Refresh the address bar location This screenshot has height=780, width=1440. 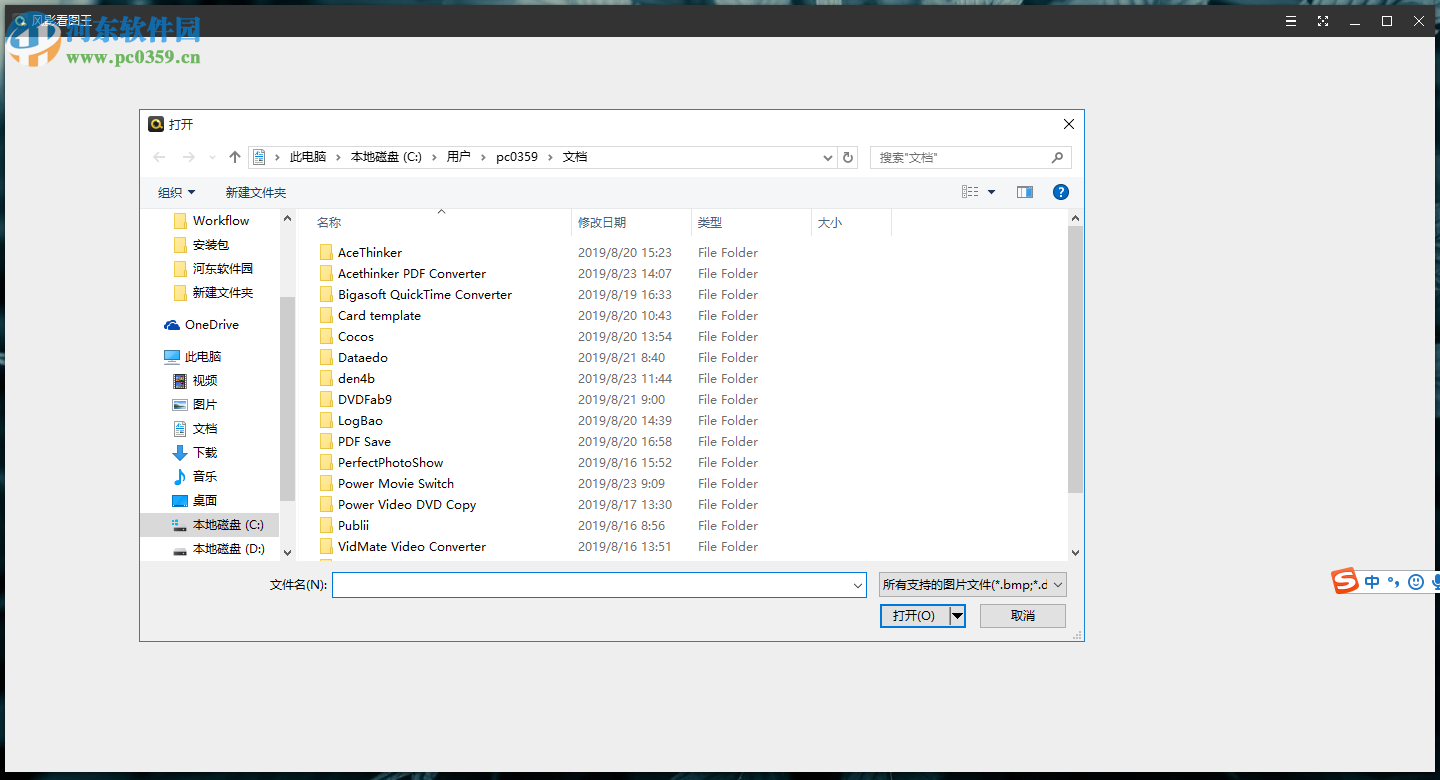[x=849, y=157]
